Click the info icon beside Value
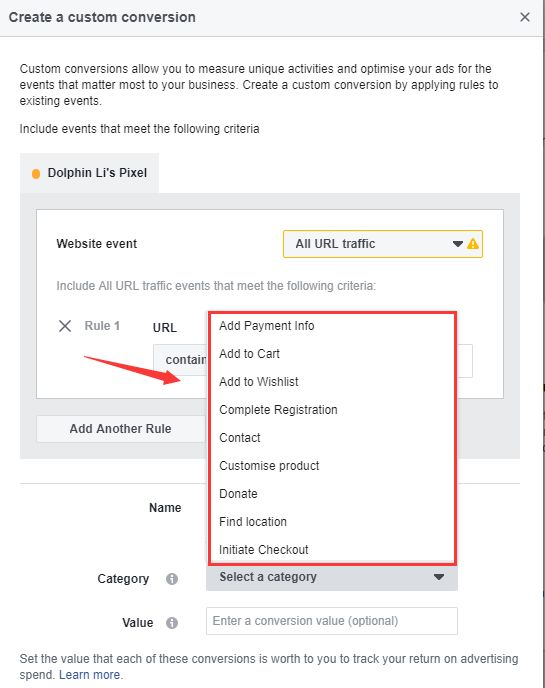 pyautogui.click(x=172, y=623)
